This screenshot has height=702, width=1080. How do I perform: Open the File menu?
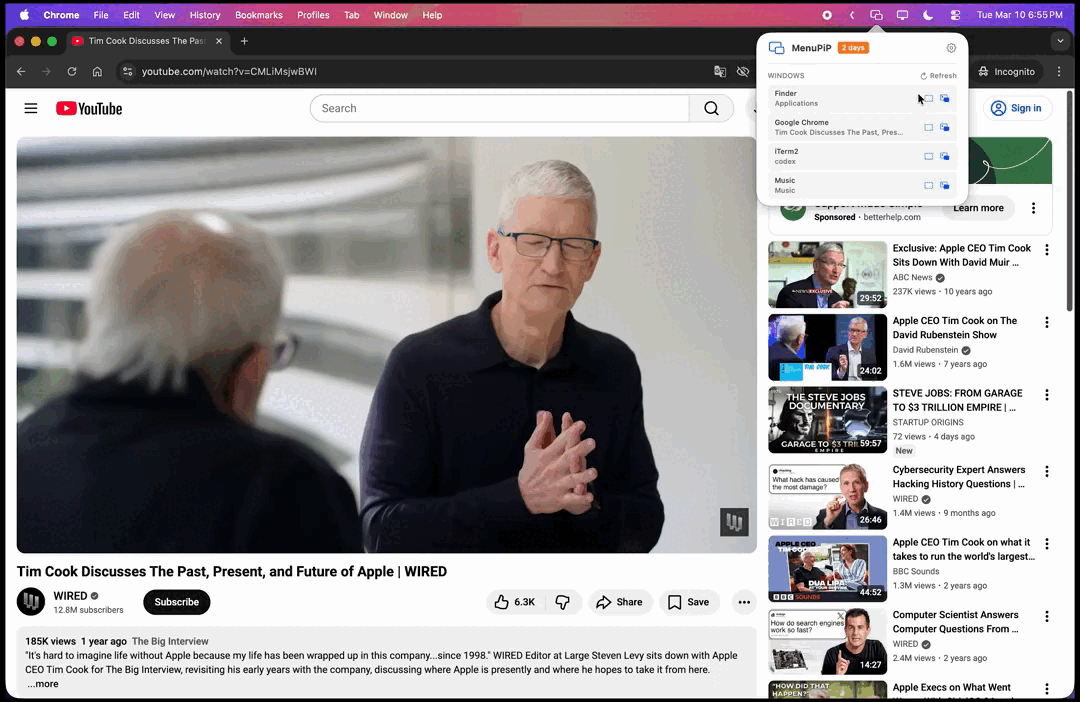[101, 15]
